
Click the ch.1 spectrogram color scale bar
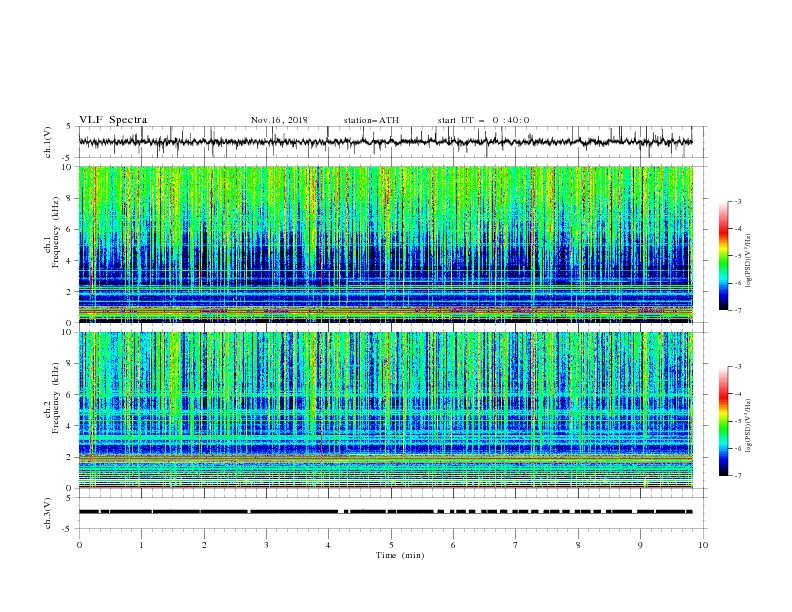[723, 256]
